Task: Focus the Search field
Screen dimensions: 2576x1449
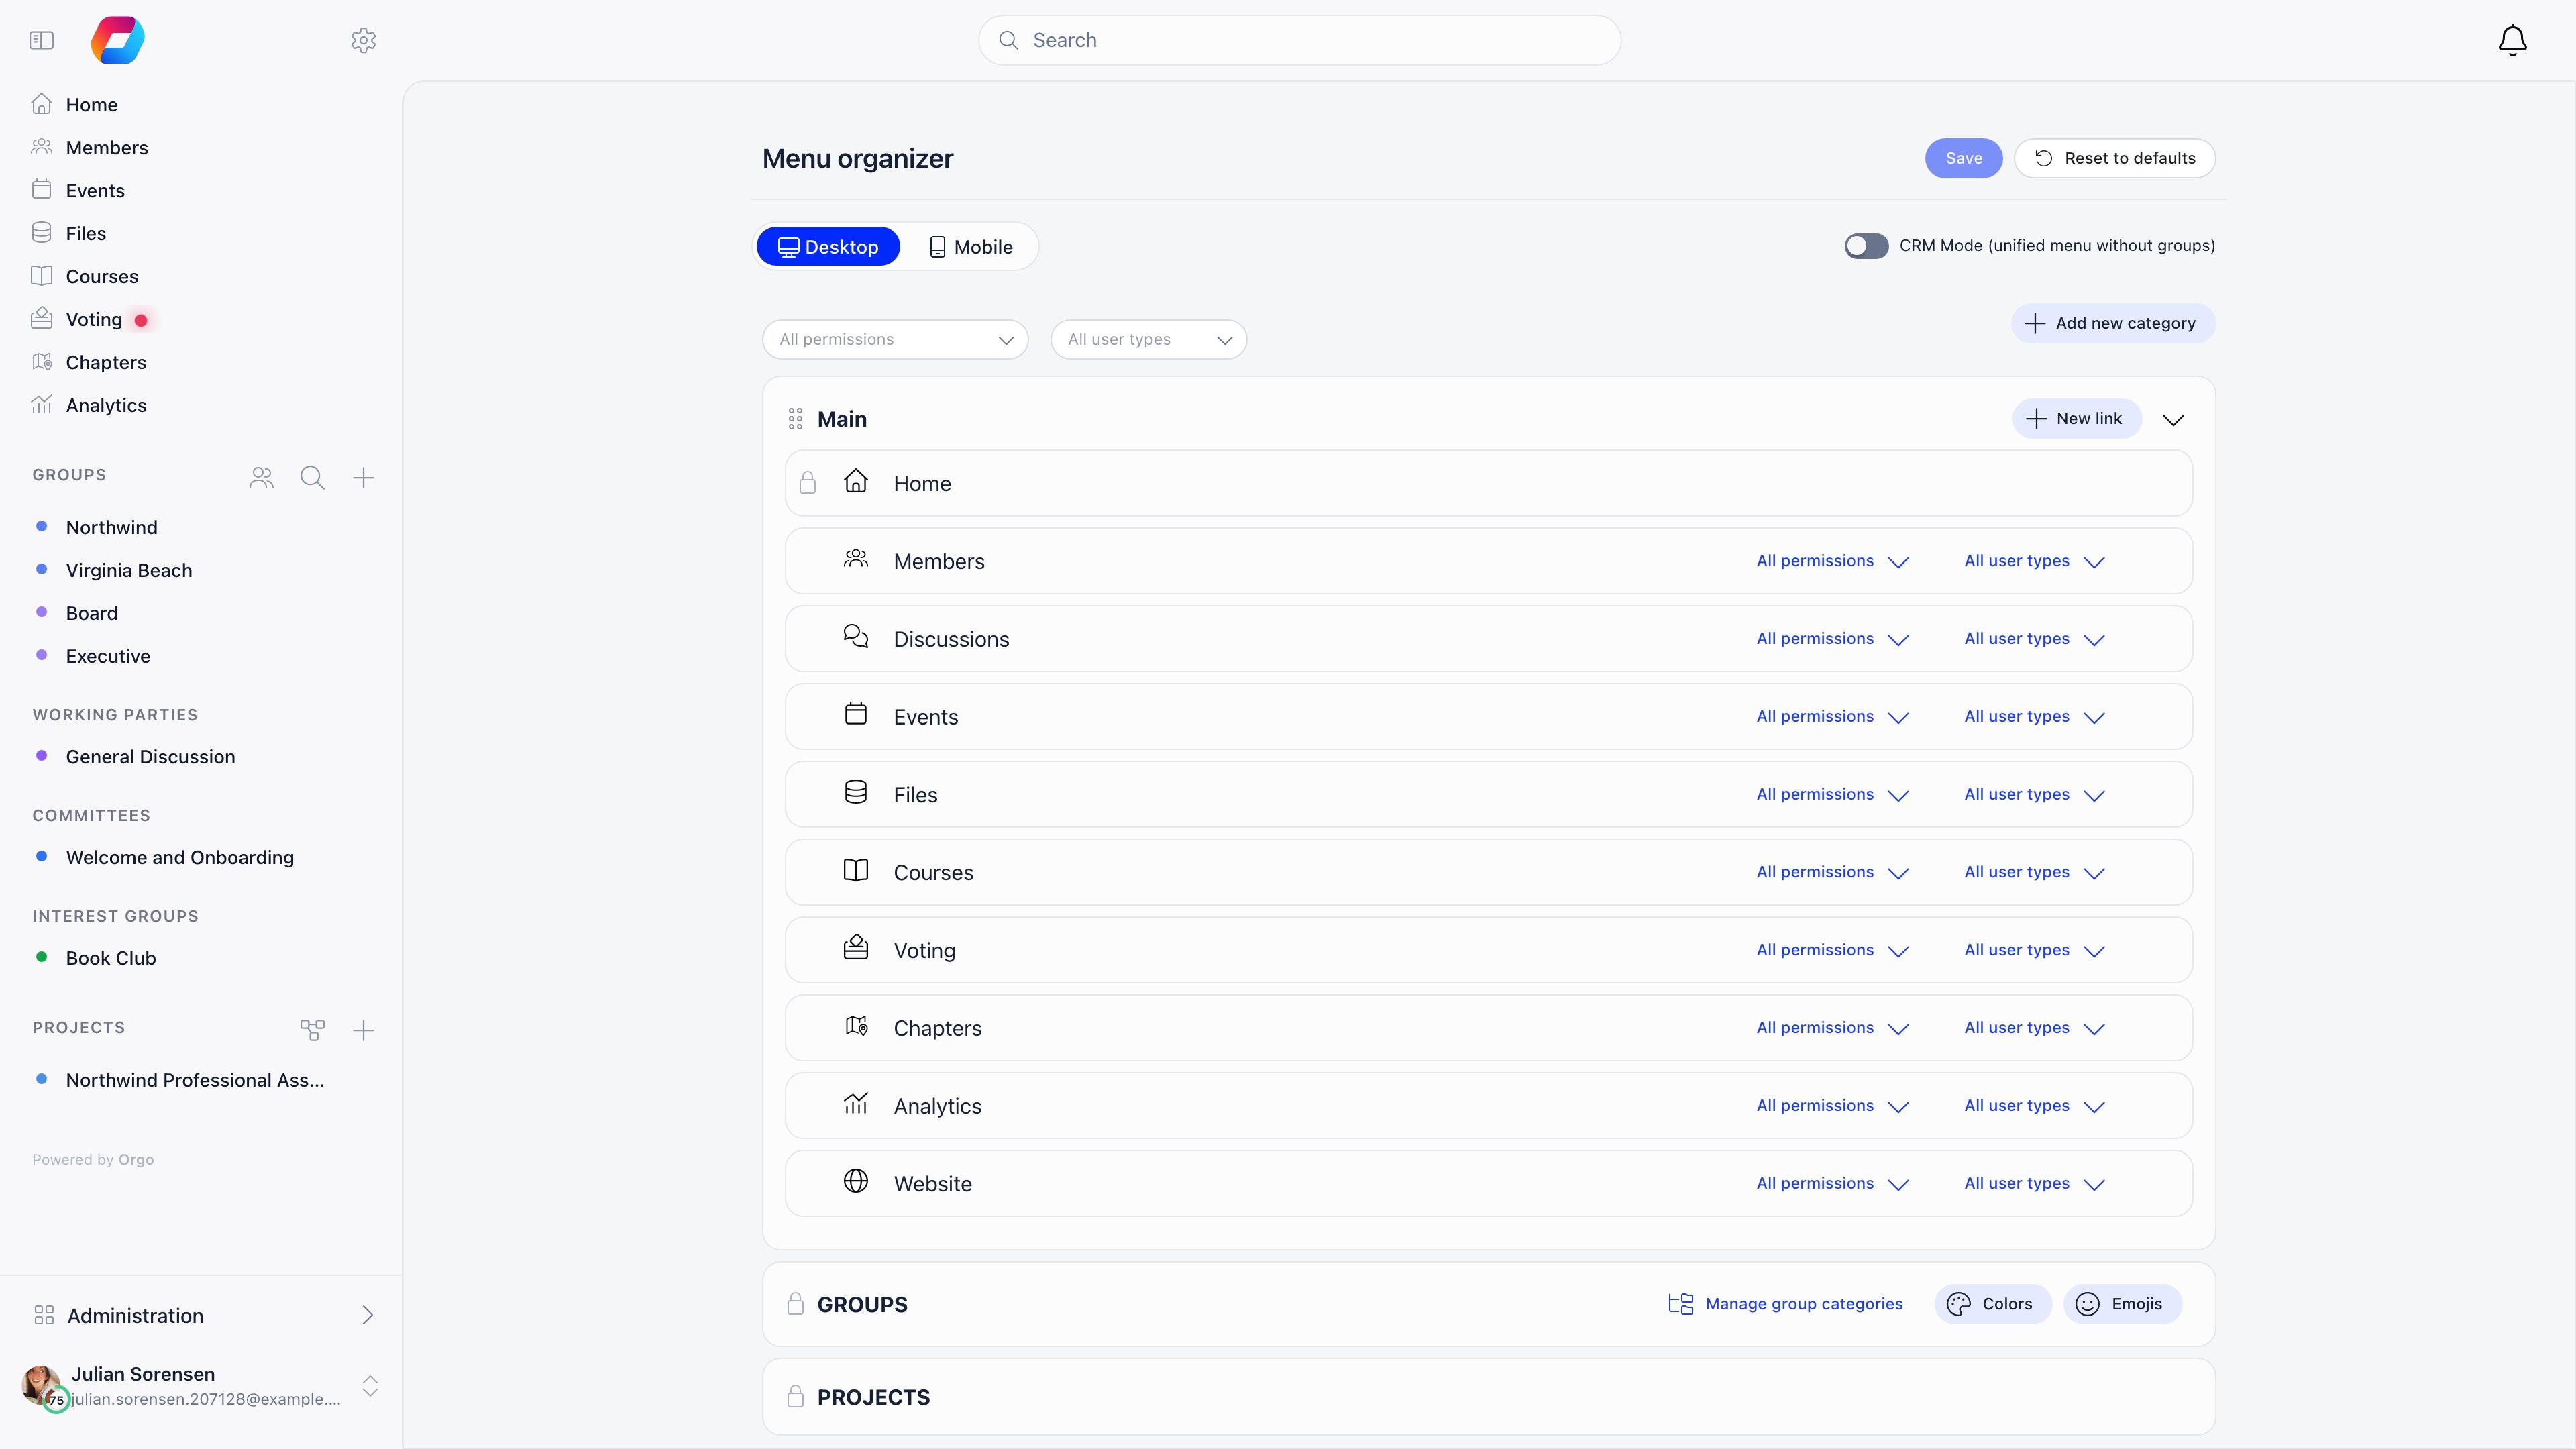Action: pos(1299,40)
